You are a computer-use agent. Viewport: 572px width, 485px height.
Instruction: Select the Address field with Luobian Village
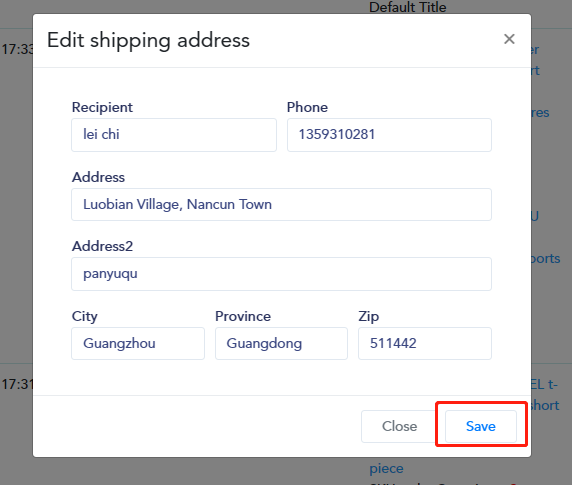coord(281,204)
